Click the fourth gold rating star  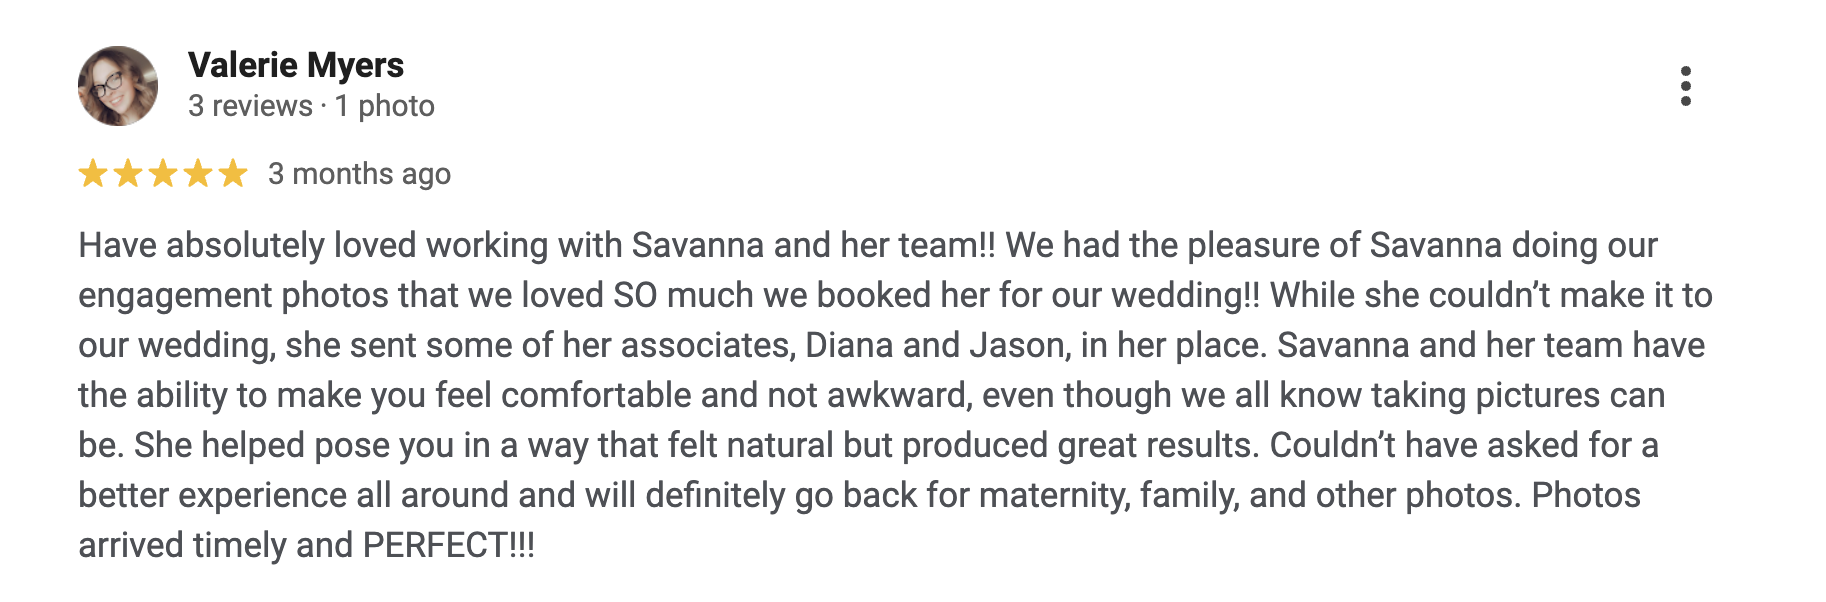[x=198, y=173]
